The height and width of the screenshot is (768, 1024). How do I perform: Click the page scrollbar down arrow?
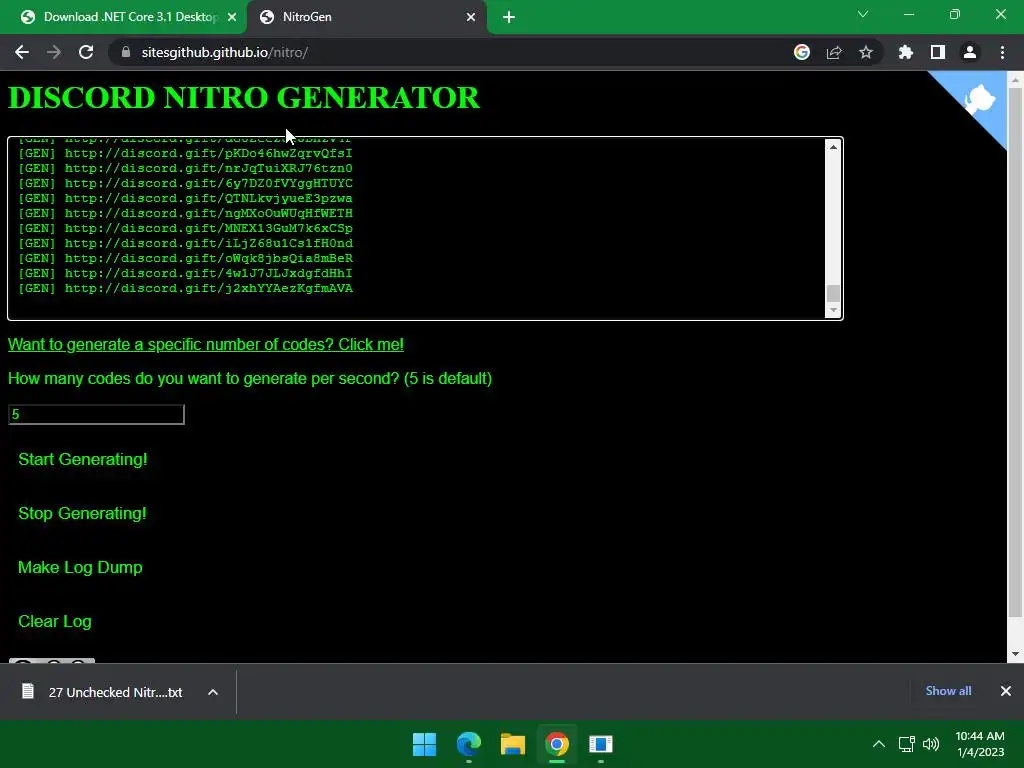(1015, 654)
